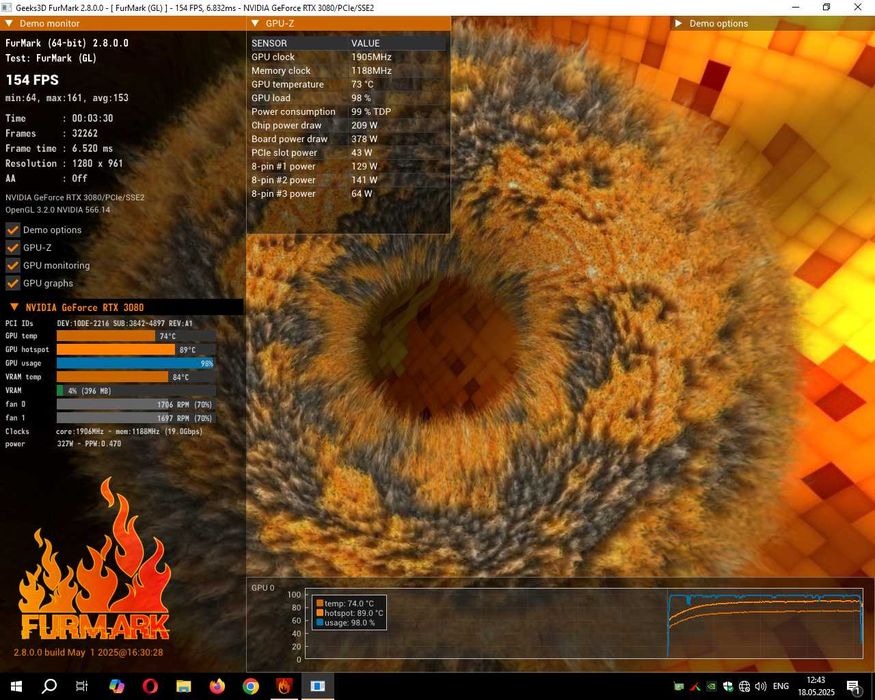The width and height of the screenshot is (875, 700).
Task: Open network globe tray icon
Action: click(744, 687)
